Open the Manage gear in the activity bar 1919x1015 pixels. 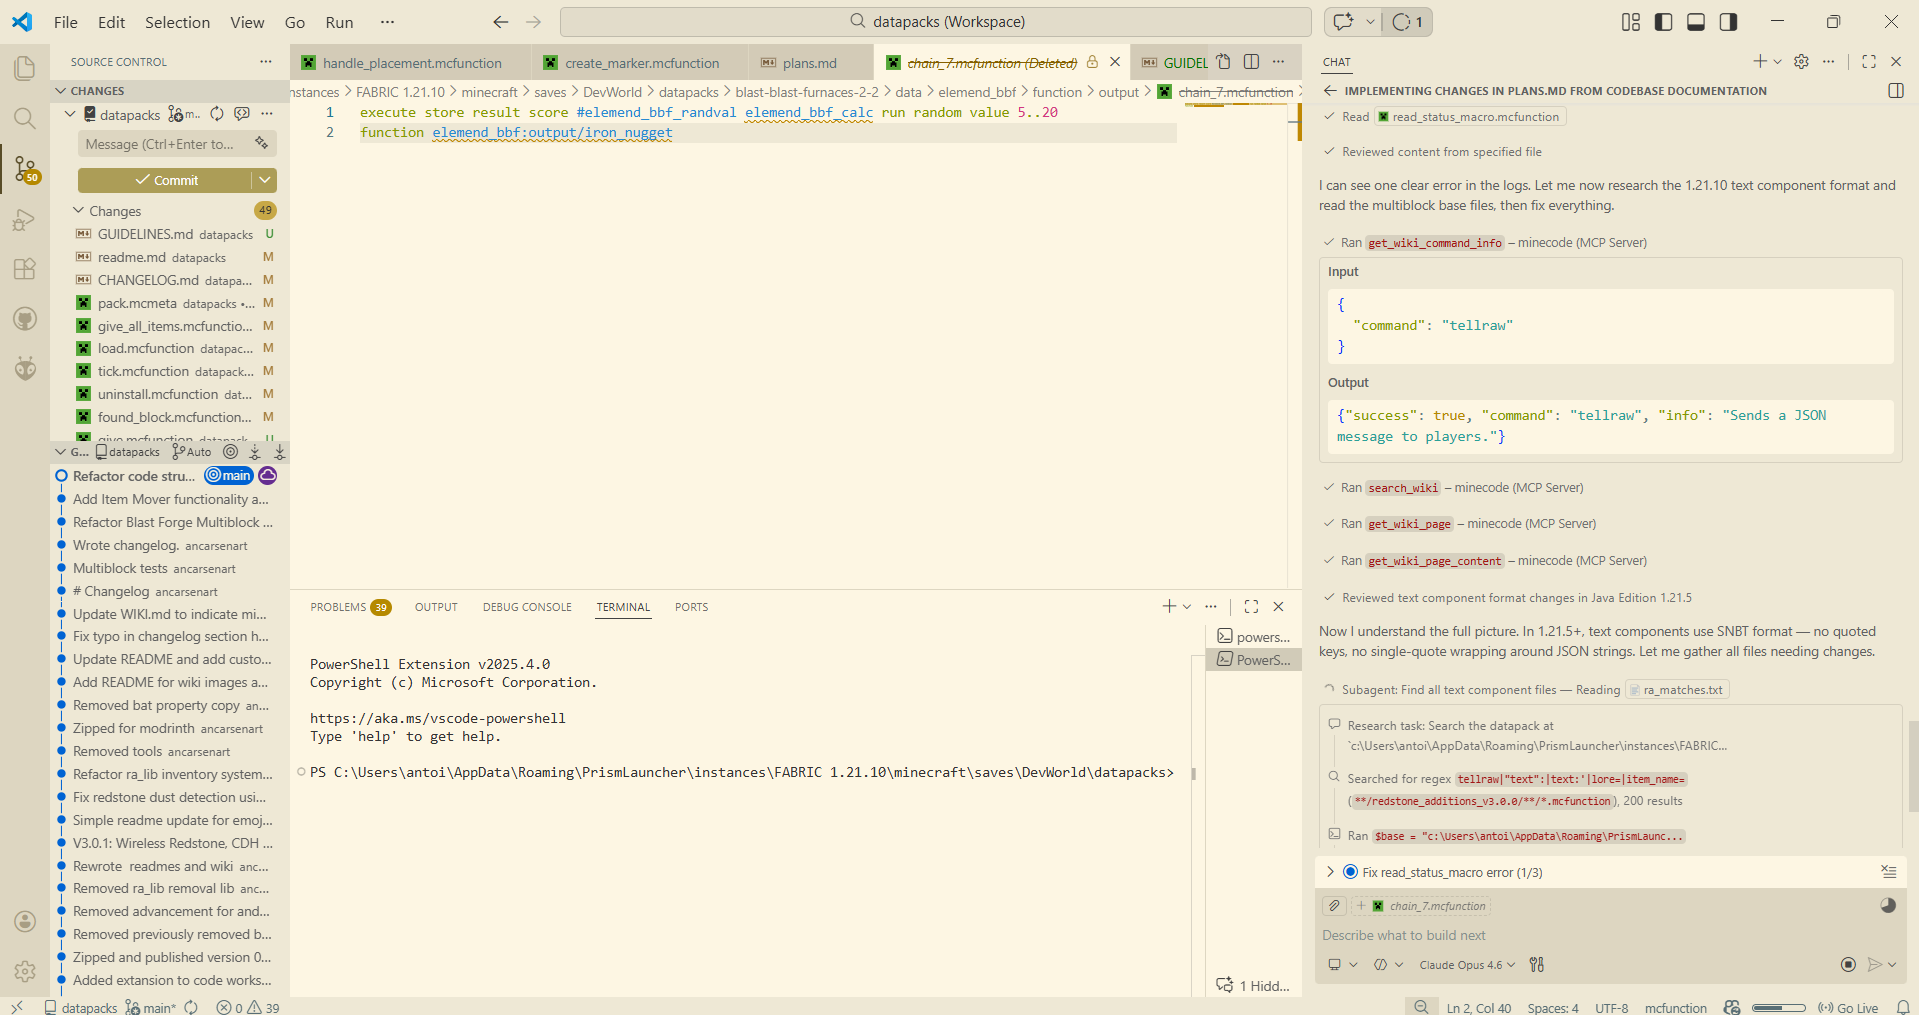pyautogui.click(x=25, y=971)
